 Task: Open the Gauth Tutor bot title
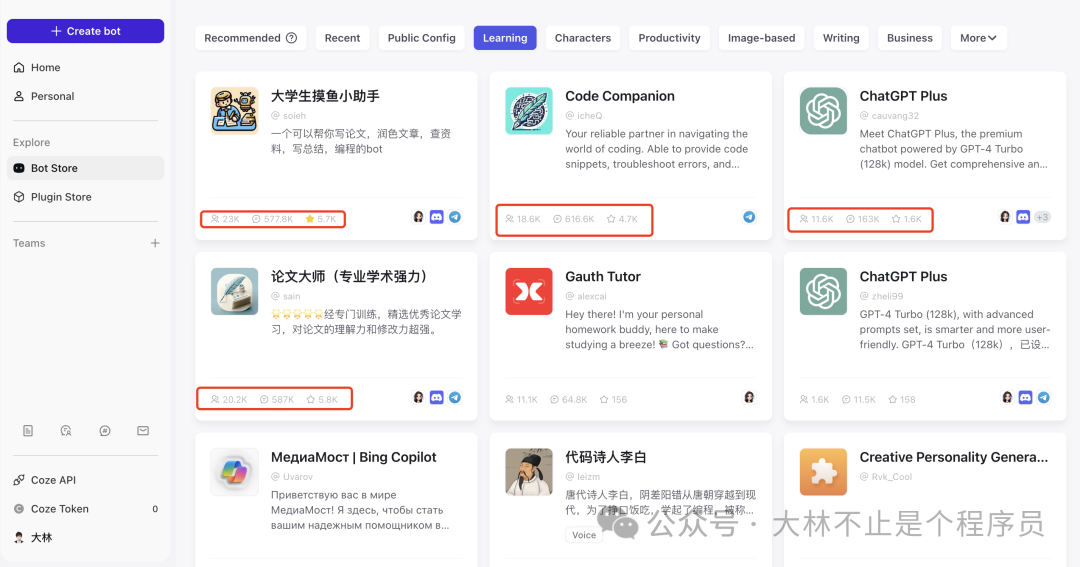(603, 277)
